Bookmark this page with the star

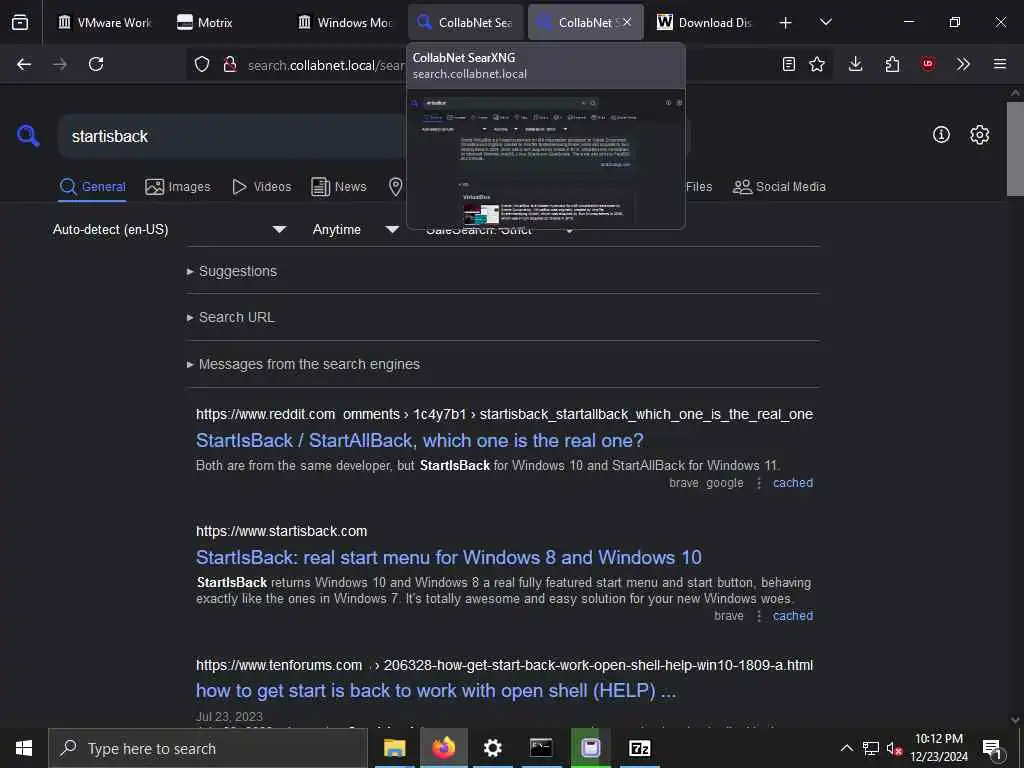[x=817, y=64]
